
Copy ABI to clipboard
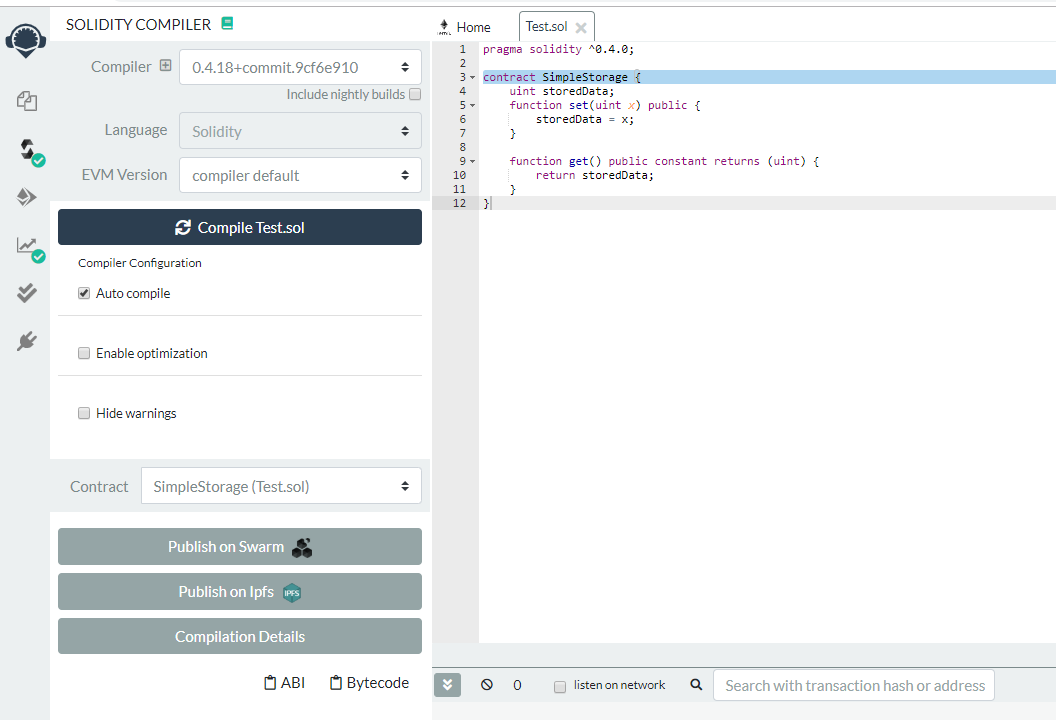point(284,683)
